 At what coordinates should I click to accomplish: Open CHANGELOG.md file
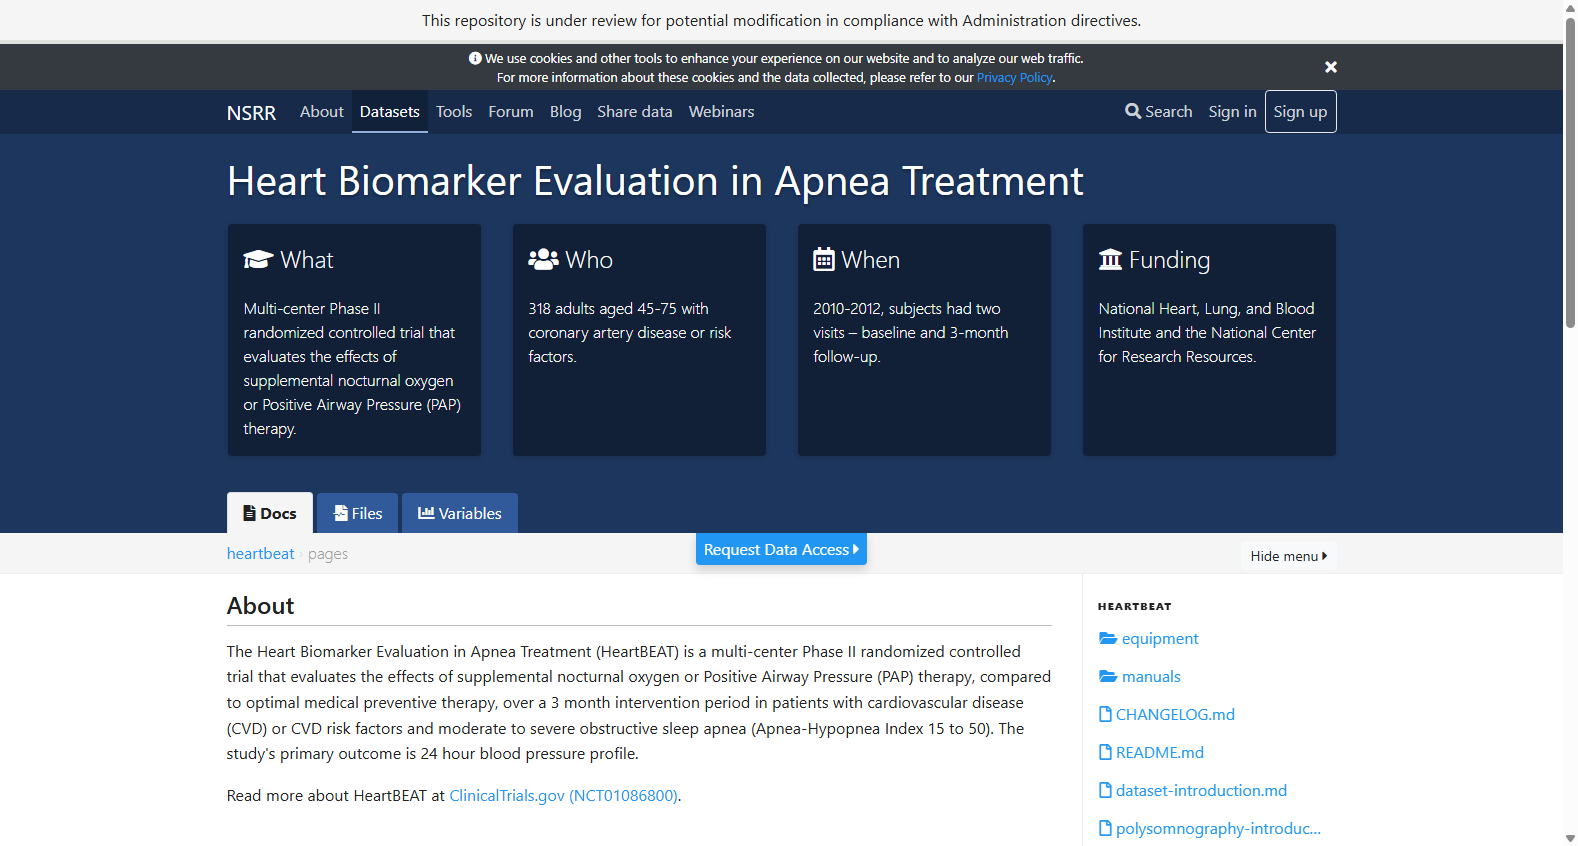point(1175,715)
